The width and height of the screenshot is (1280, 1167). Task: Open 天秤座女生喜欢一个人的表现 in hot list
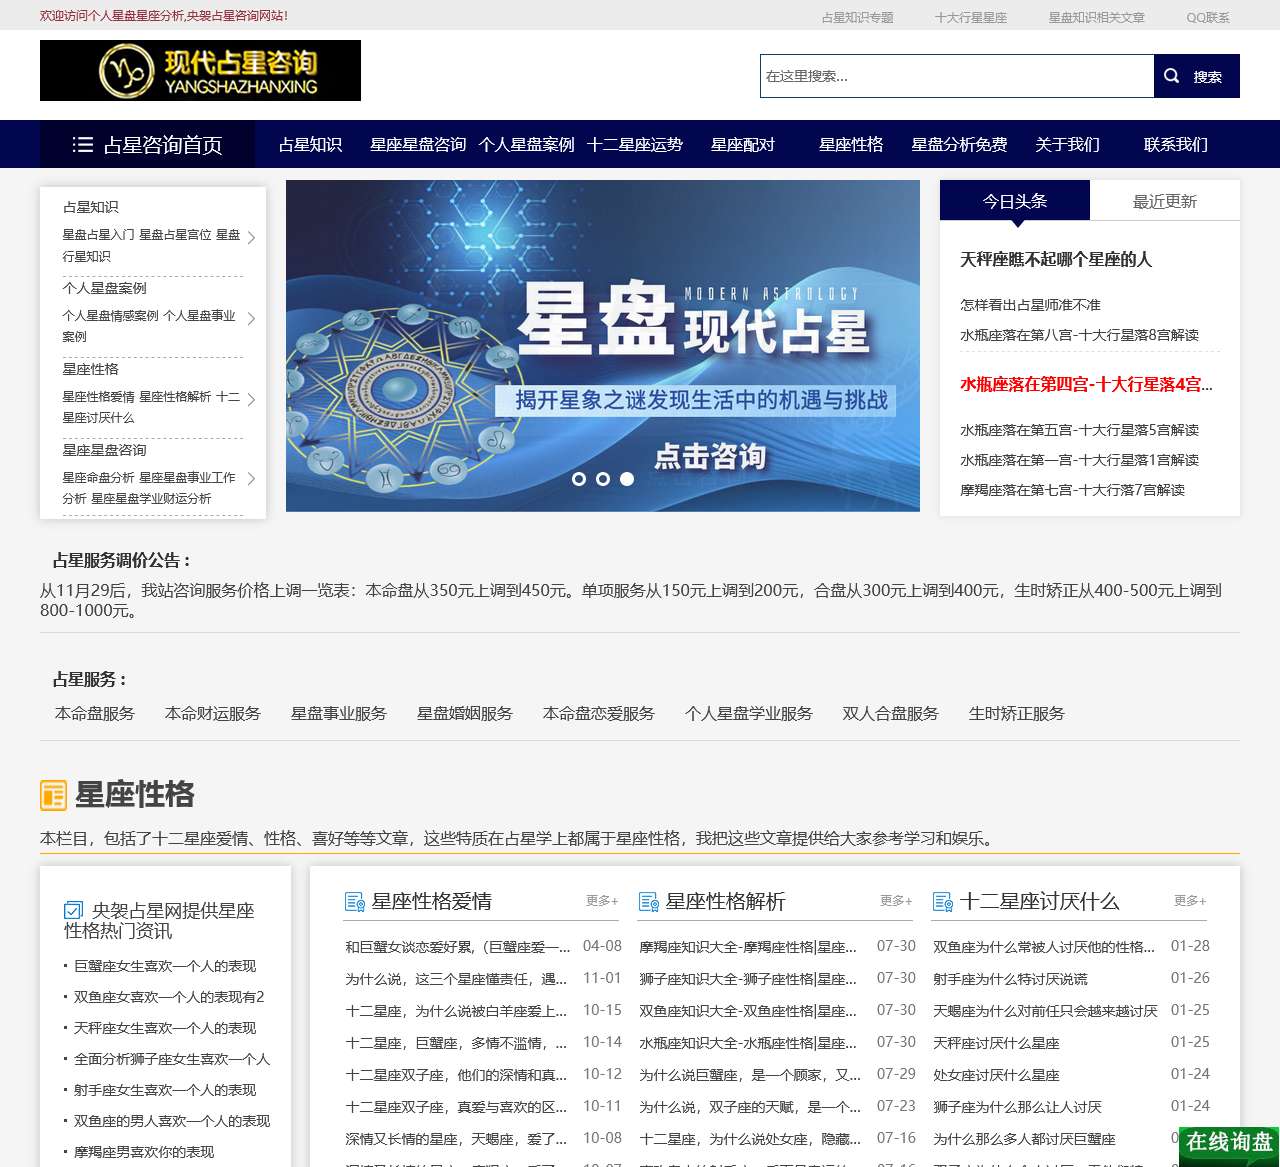point(165,1028)
